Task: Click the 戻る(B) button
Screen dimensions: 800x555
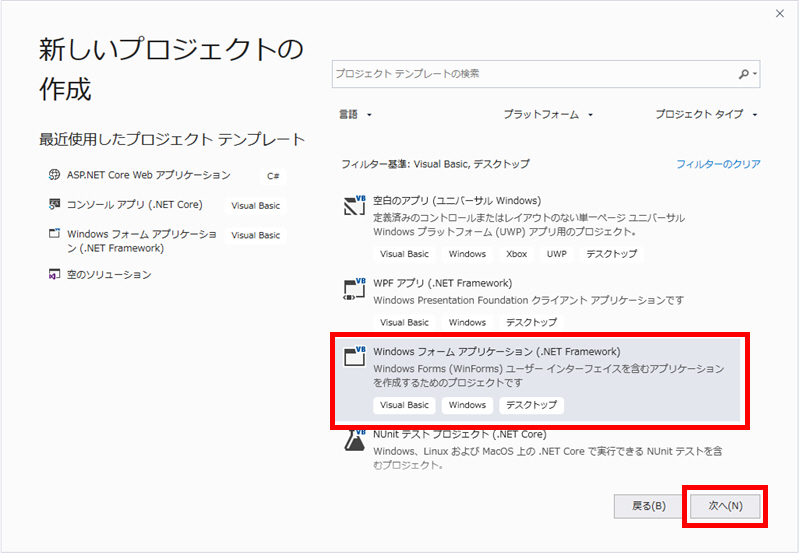Action: (648, 506)
